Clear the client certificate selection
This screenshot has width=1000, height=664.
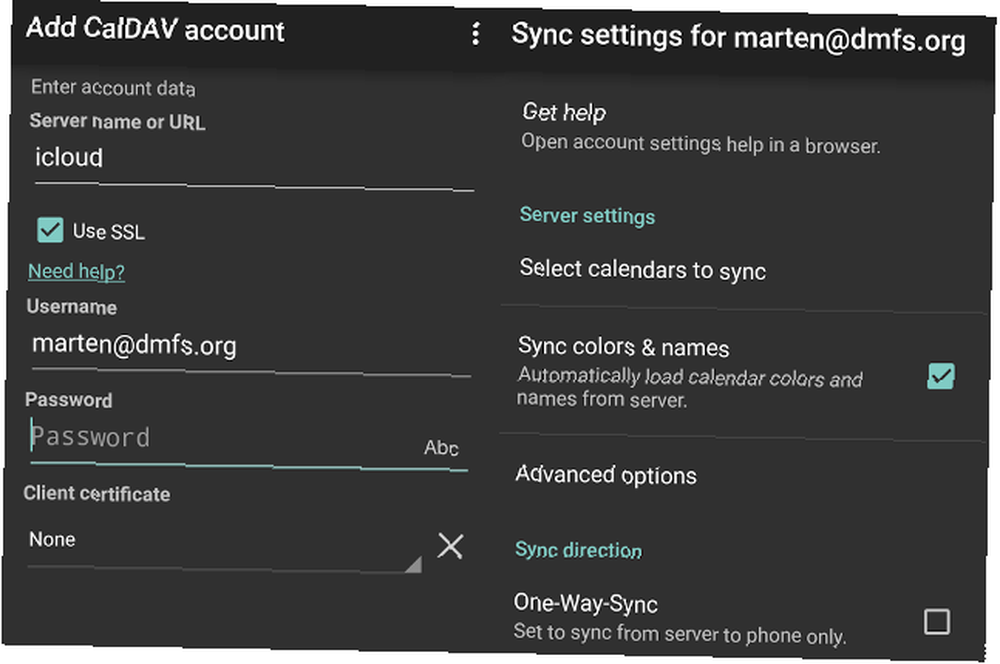(450, 546)
